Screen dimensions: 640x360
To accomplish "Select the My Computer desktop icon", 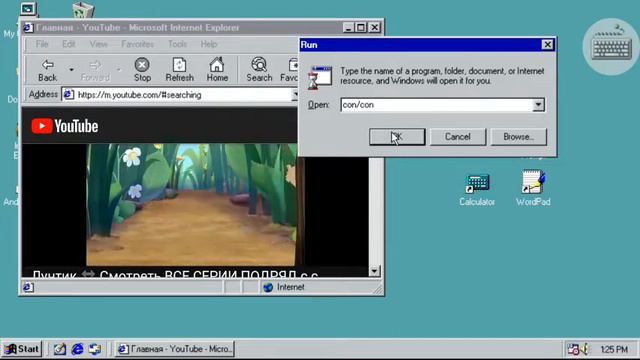I will (28, 9).
